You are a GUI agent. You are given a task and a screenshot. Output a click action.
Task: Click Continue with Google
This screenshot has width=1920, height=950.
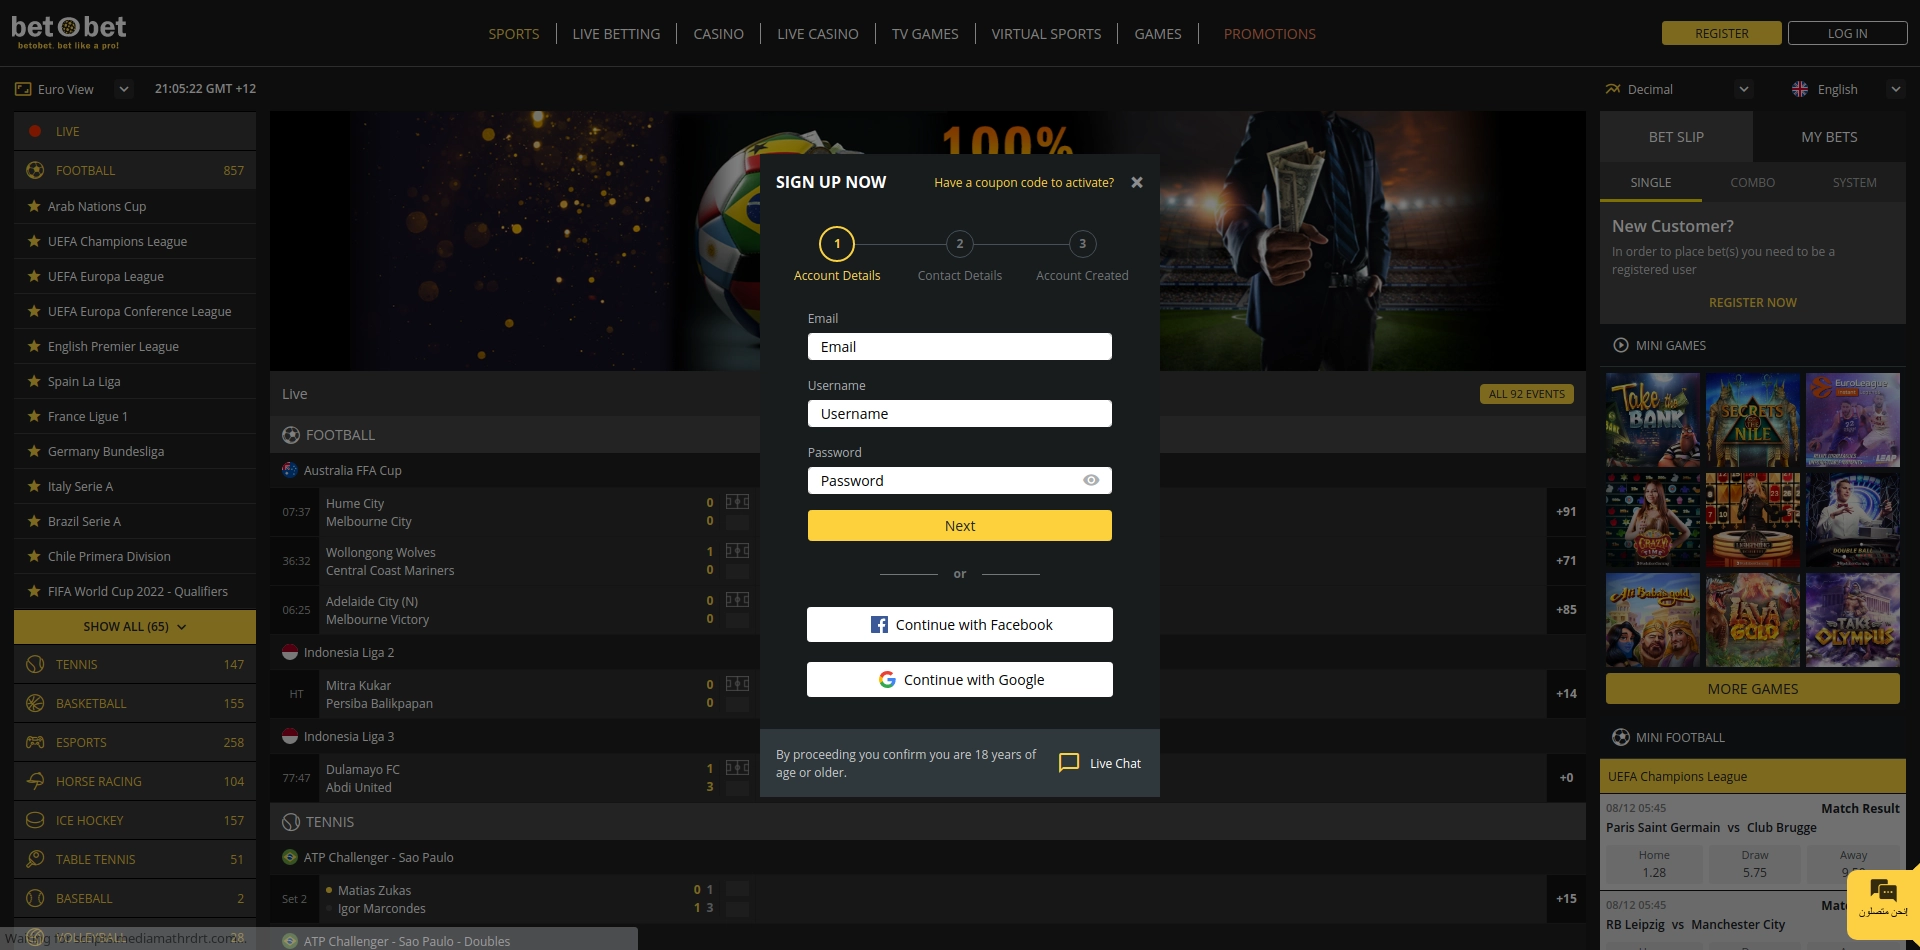point(960,680)
